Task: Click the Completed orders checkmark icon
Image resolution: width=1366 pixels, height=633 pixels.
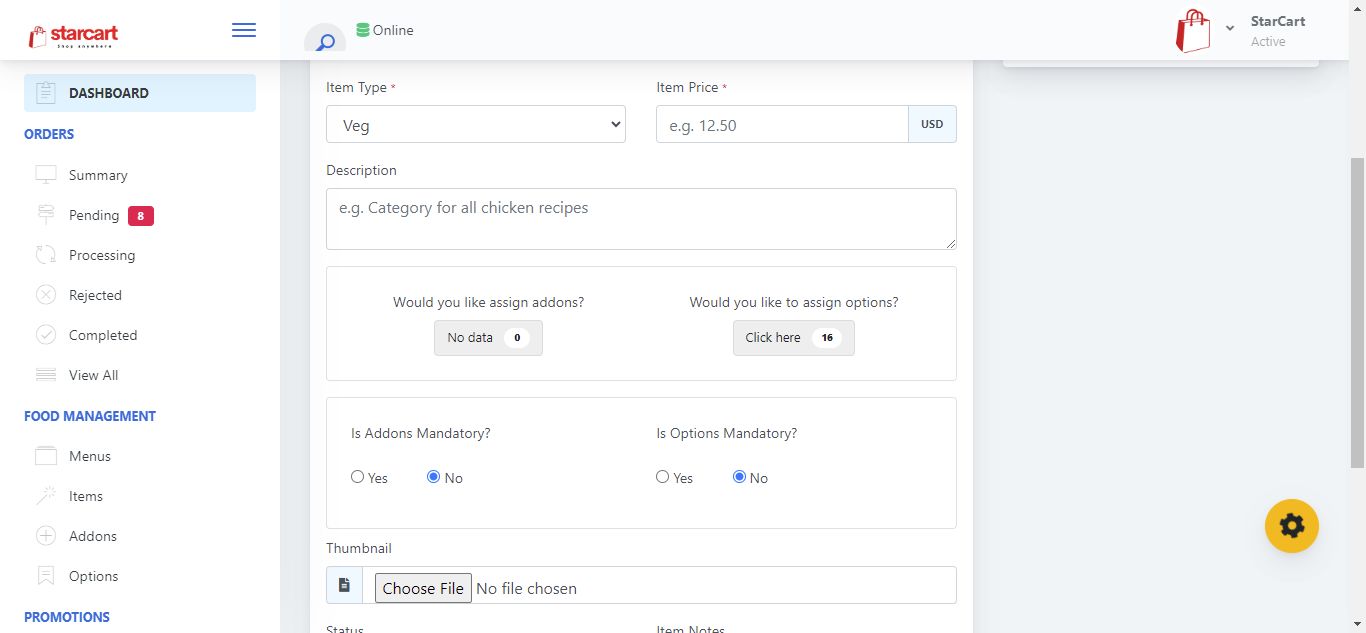Action: click(x=46, y=335)
